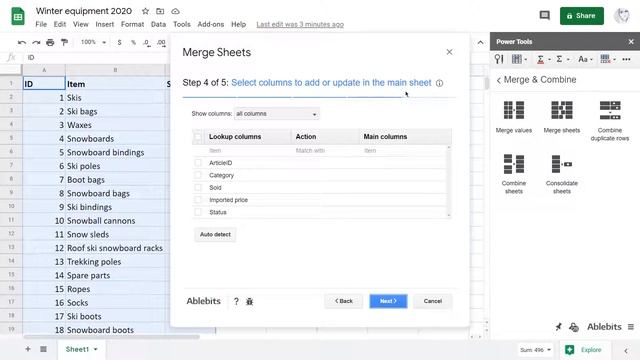640x360 pixels.
Task: Check the Sold column checkbox
Action: (x=198, y=187)
